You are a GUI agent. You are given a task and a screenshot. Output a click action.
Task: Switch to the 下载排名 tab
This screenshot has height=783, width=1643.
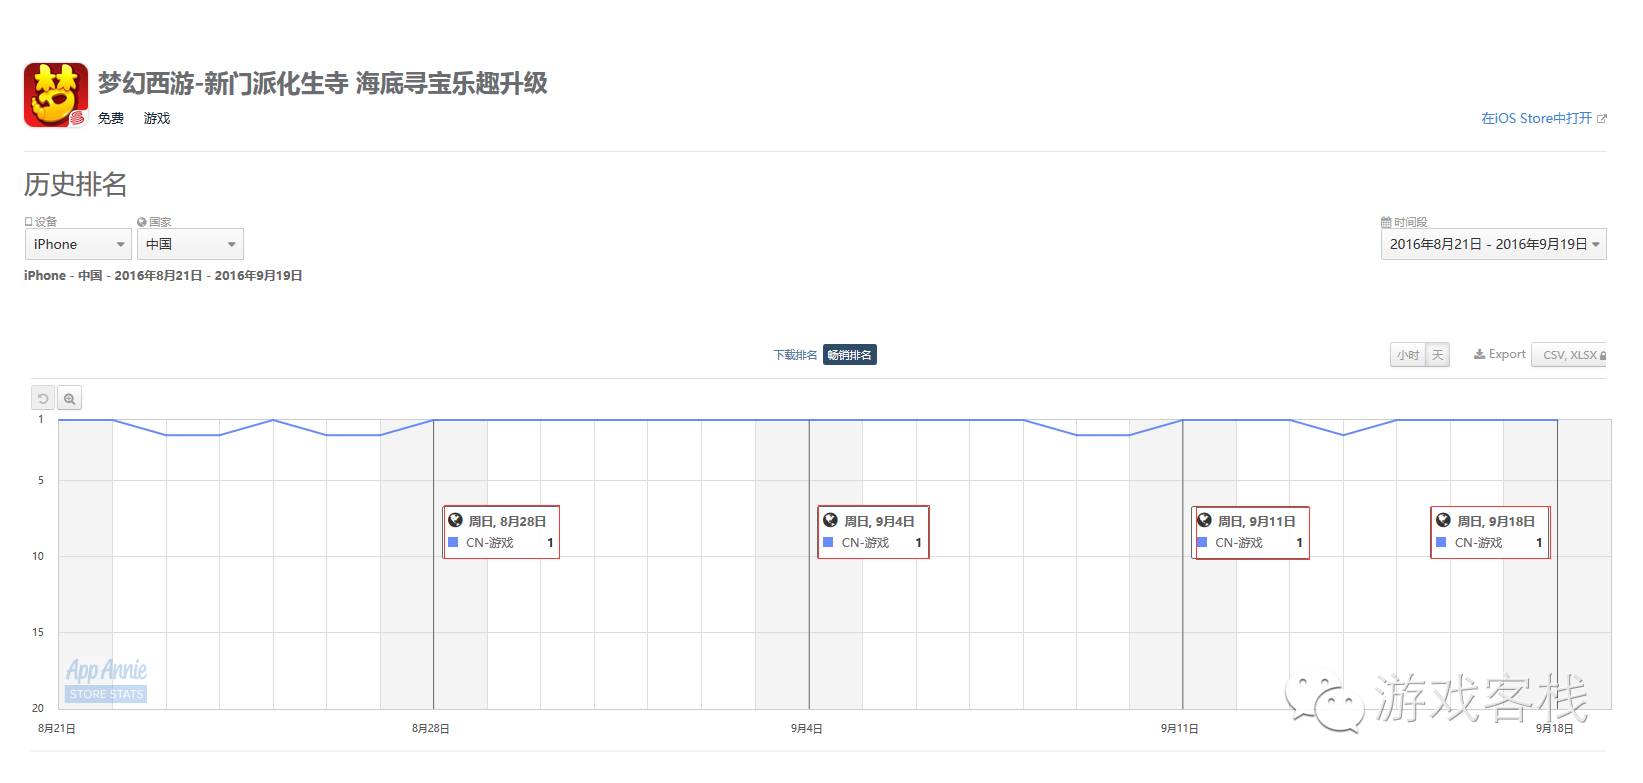click(795, 355)
